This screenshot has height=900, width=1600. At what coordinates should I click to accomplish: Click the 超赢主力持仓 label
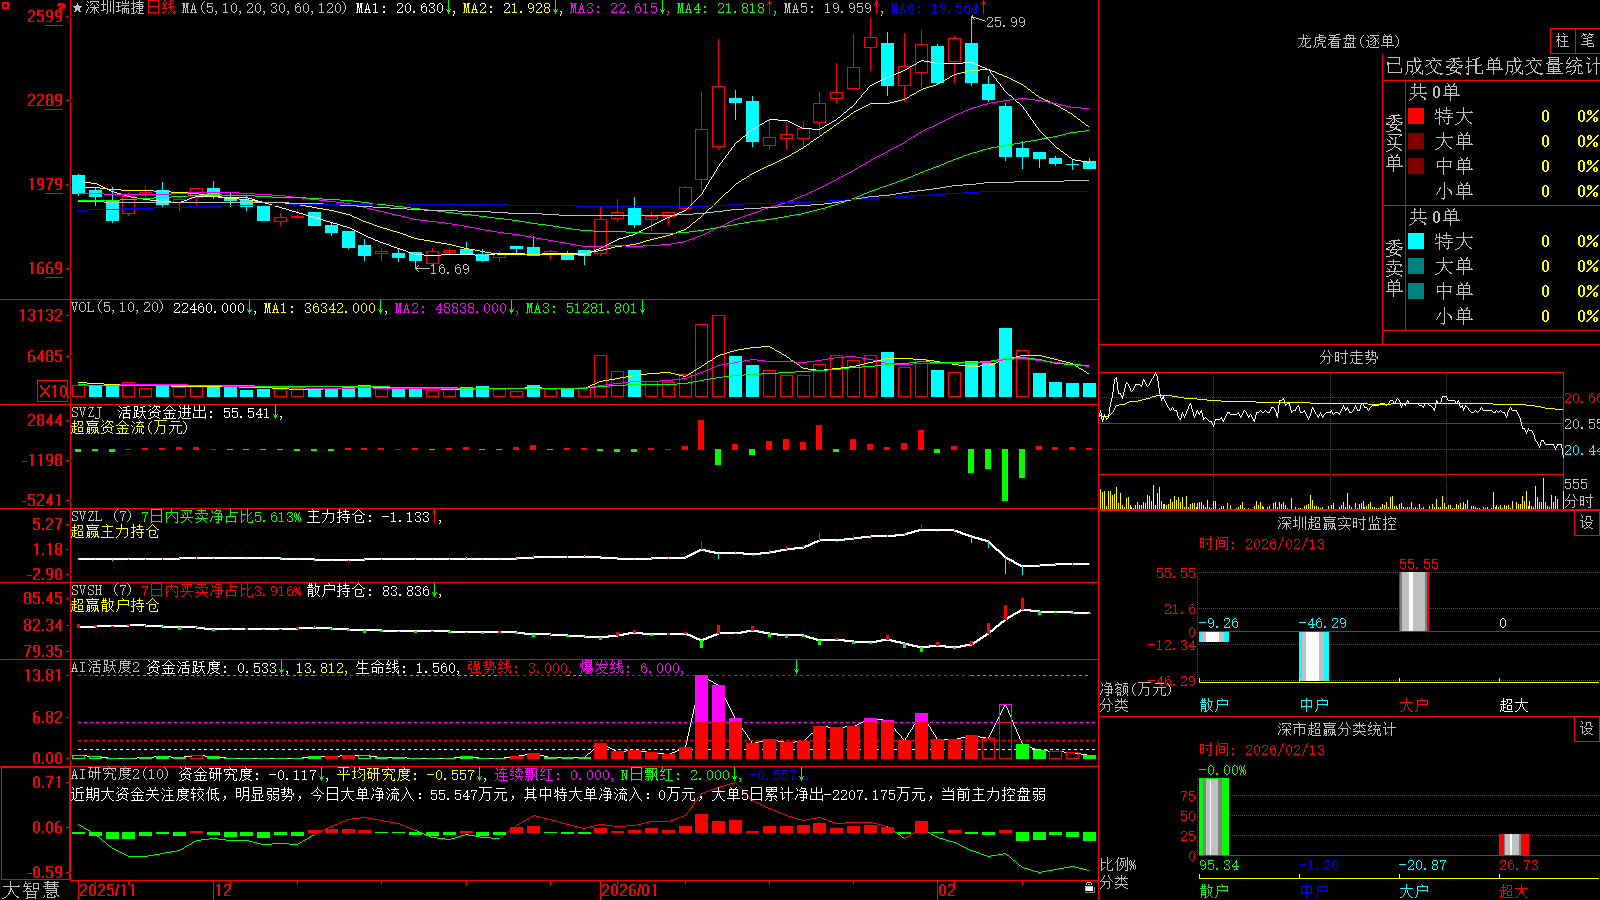[115, 531]
